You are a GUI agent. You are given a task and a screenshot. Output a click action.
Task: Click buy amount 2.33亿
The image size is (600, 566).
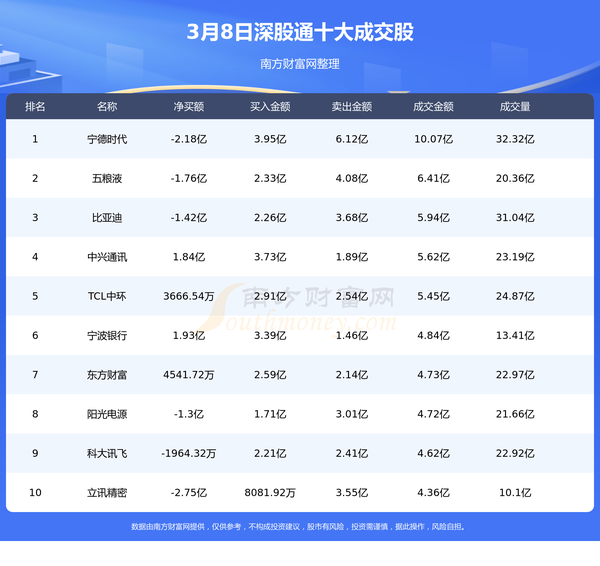point(270,178)
